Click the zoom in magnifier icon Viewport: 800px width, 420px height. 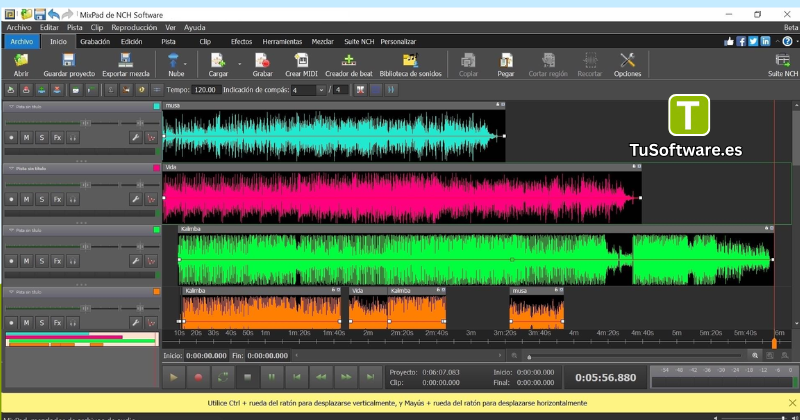point(755,356)
